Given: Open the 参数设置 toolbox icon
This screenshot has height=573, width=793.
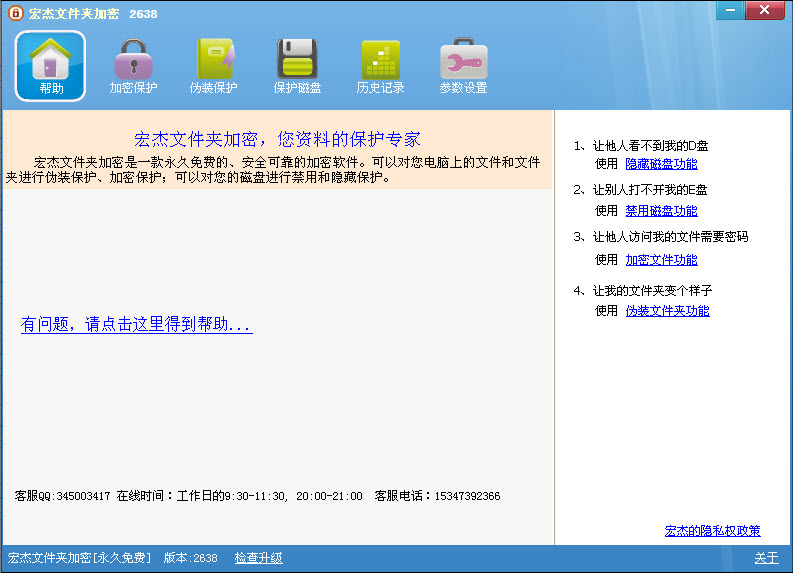Looking at the screenshot, I should (x=463, y=66).
